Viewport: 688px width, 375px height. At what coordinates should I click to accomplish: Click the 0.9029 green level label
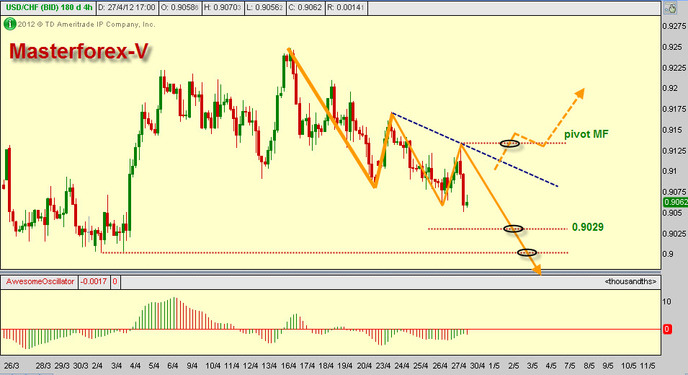(x=588, y=227)
